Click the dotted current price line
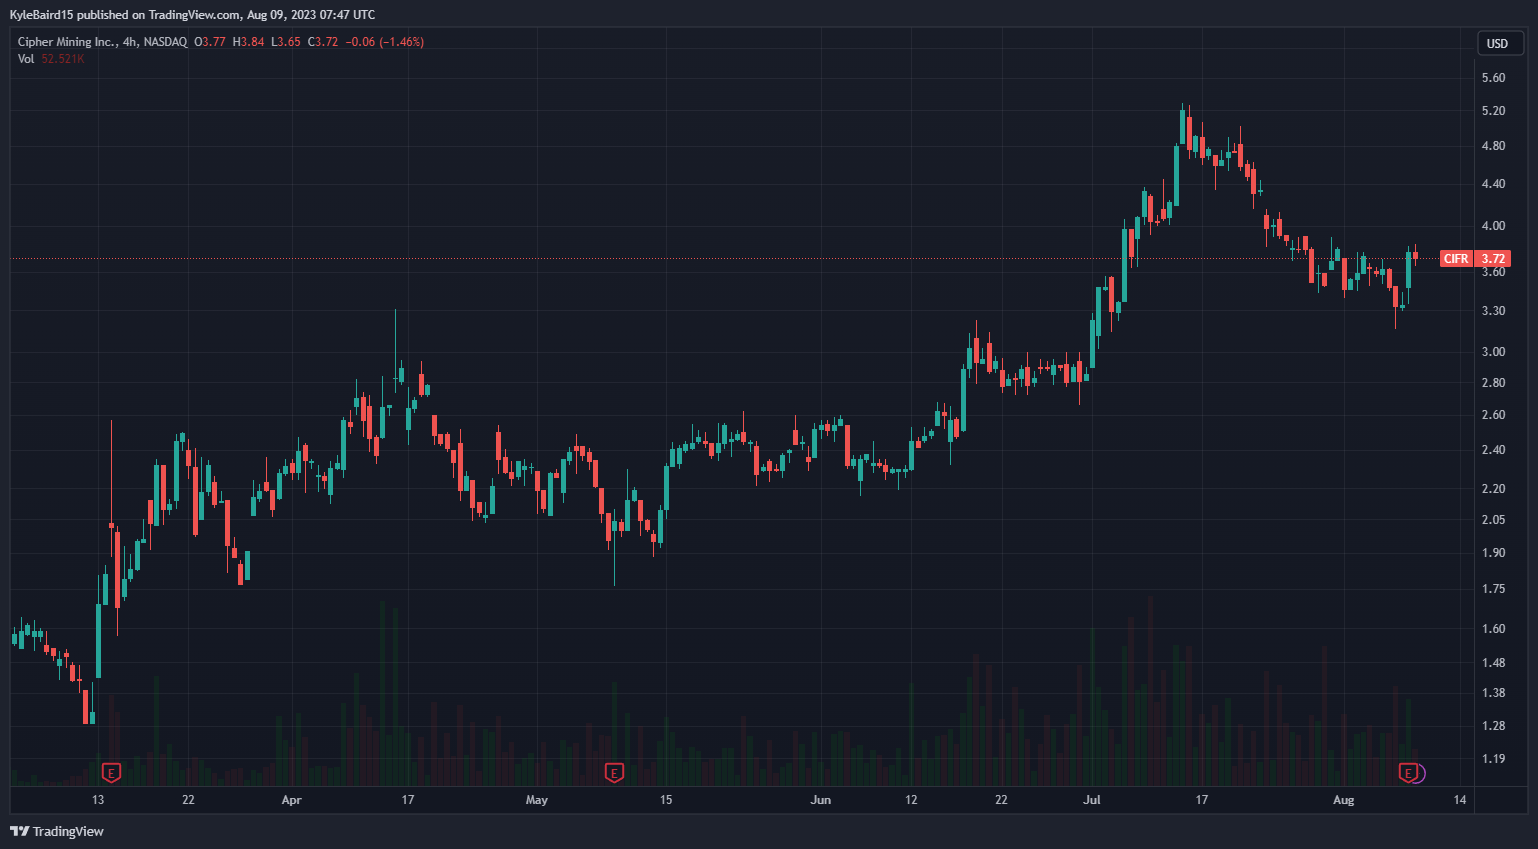Screen dimensions: 1538x849 [700, 258]
